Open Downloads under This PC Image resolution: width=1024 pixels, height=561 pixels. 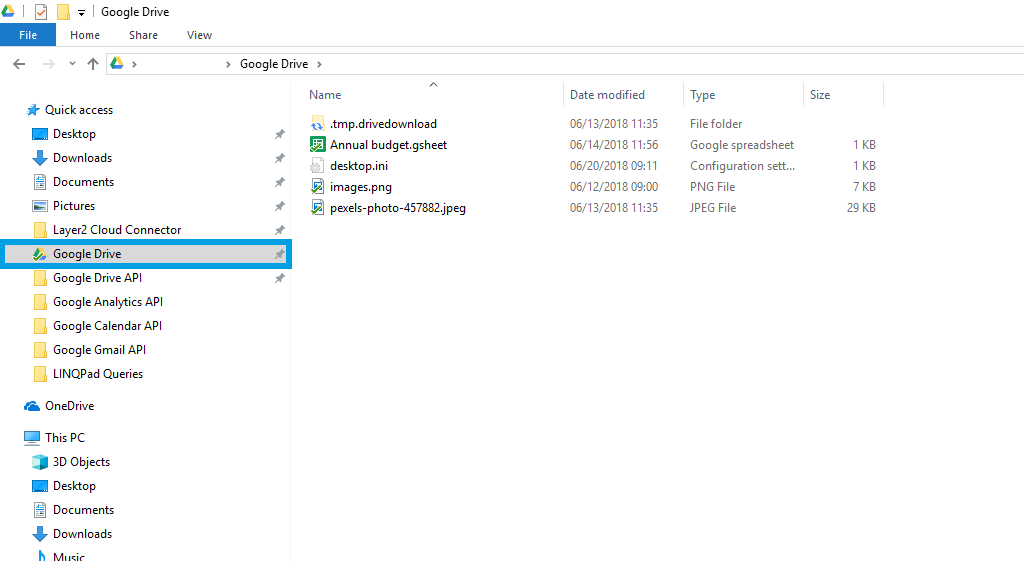[82, 534]
